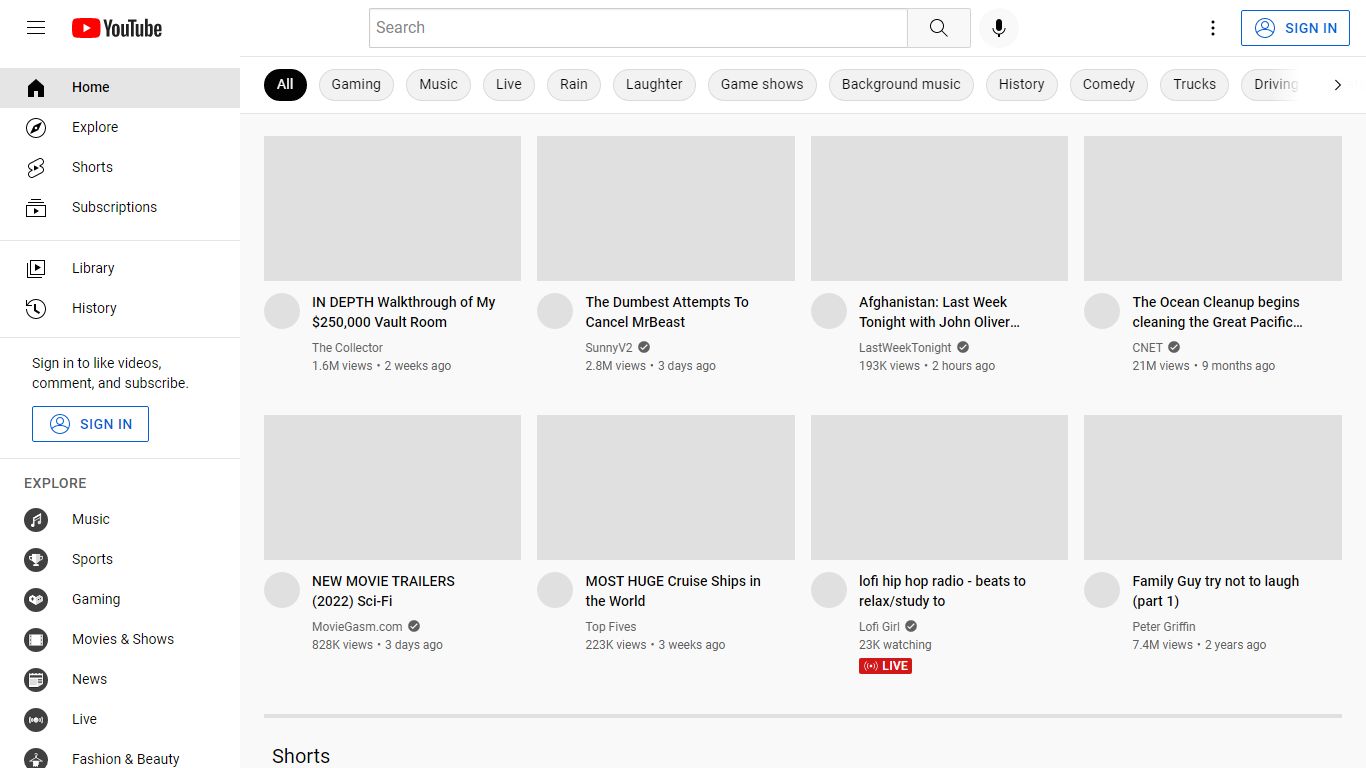Focus the Search input field
The width and height of the screenshot is (1366, 768).
click(x=638, y=28)
